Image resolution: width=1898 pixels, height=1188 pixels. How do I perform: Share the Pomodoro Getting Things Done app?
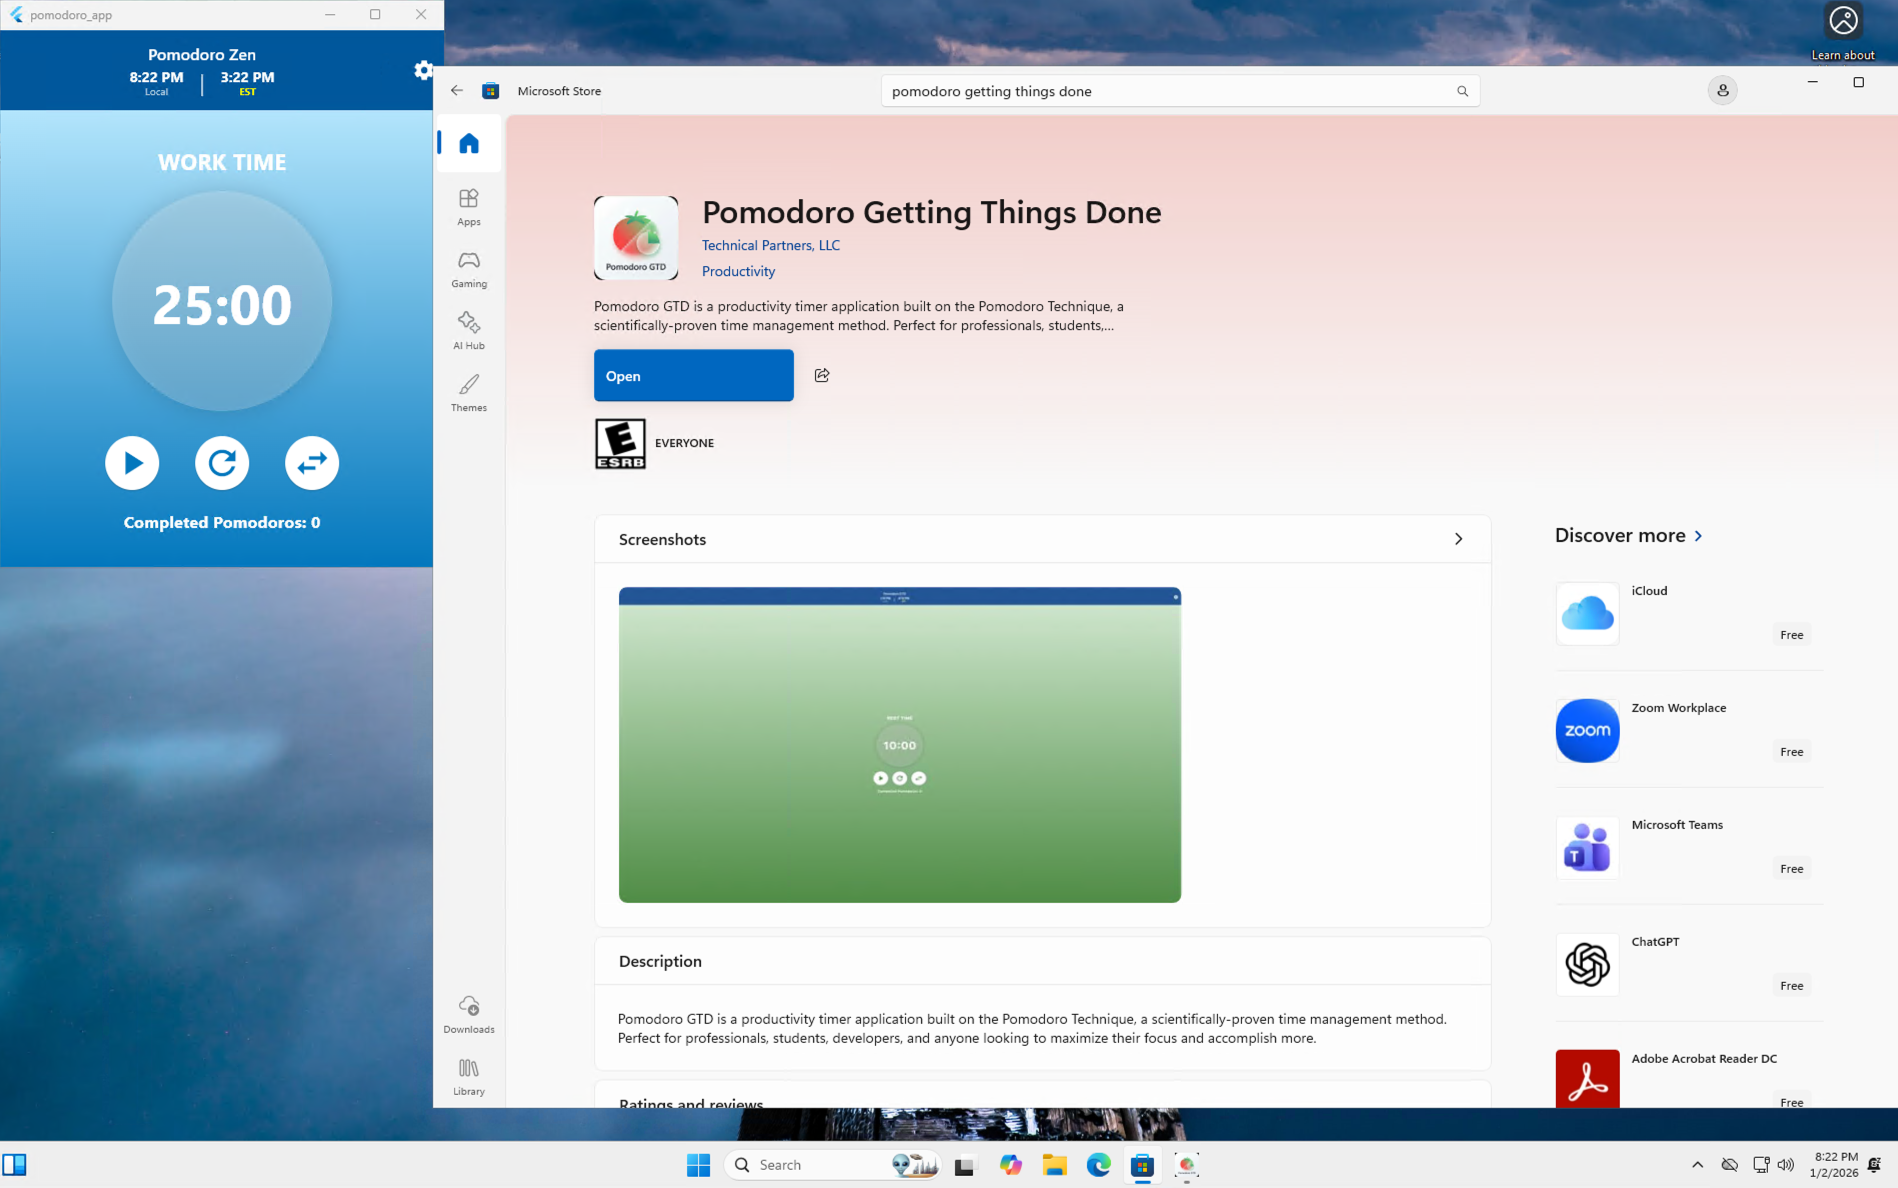[822, 375]
